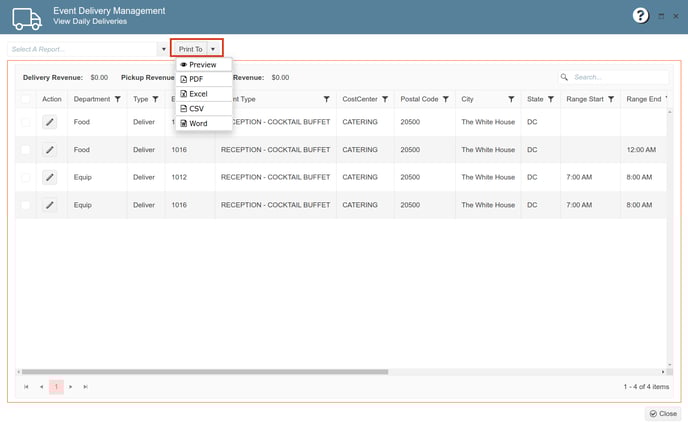Open the help question mark icon
The width and height of the screenshot is (688, 429).
[640, 16]
